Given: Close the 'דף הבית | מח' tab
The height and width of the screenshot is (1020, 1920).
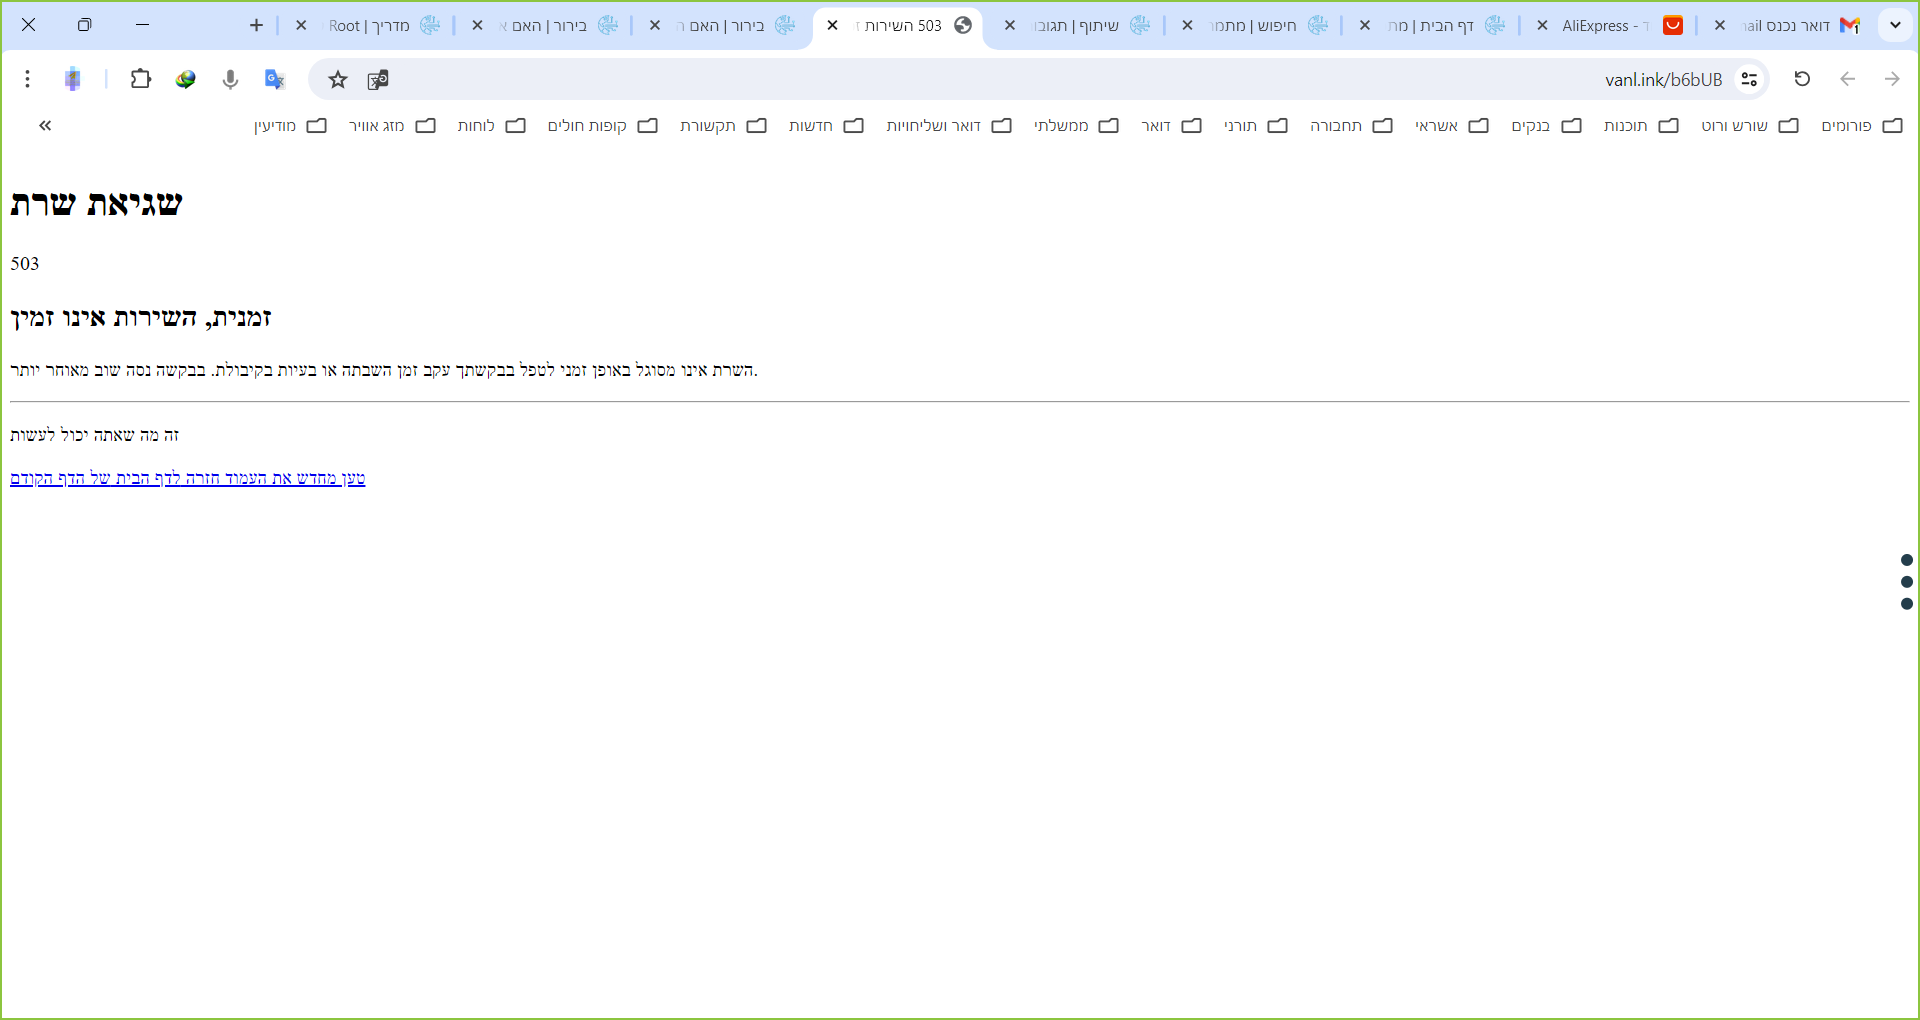Looking at the screenshot, I should tap(1364, 26).
